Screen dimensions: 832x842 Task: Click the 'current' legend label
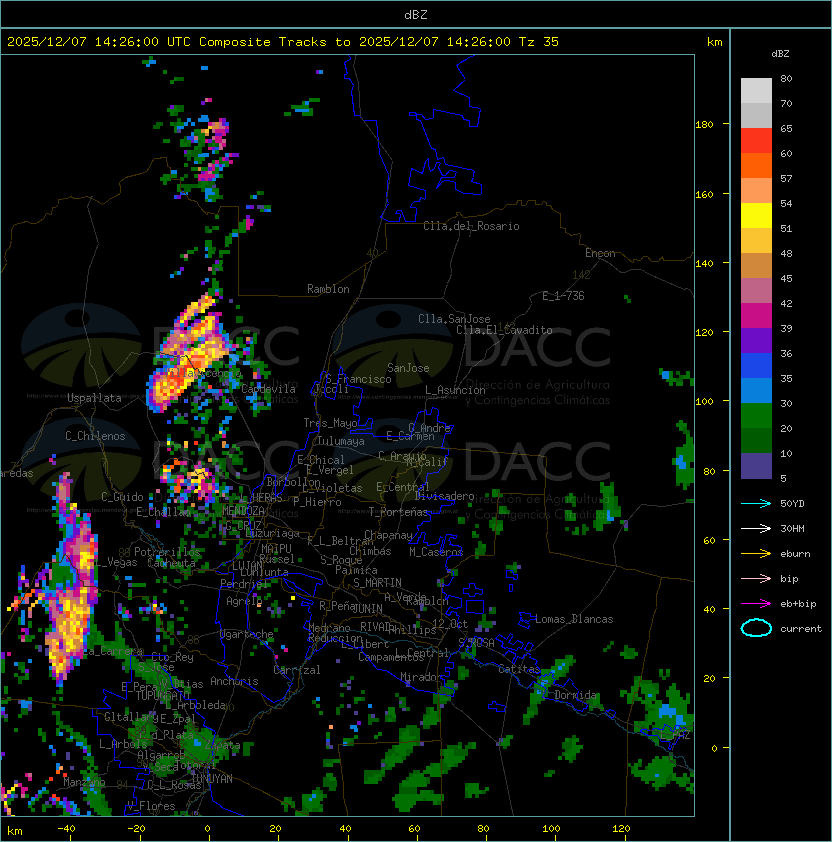(801, 629)
